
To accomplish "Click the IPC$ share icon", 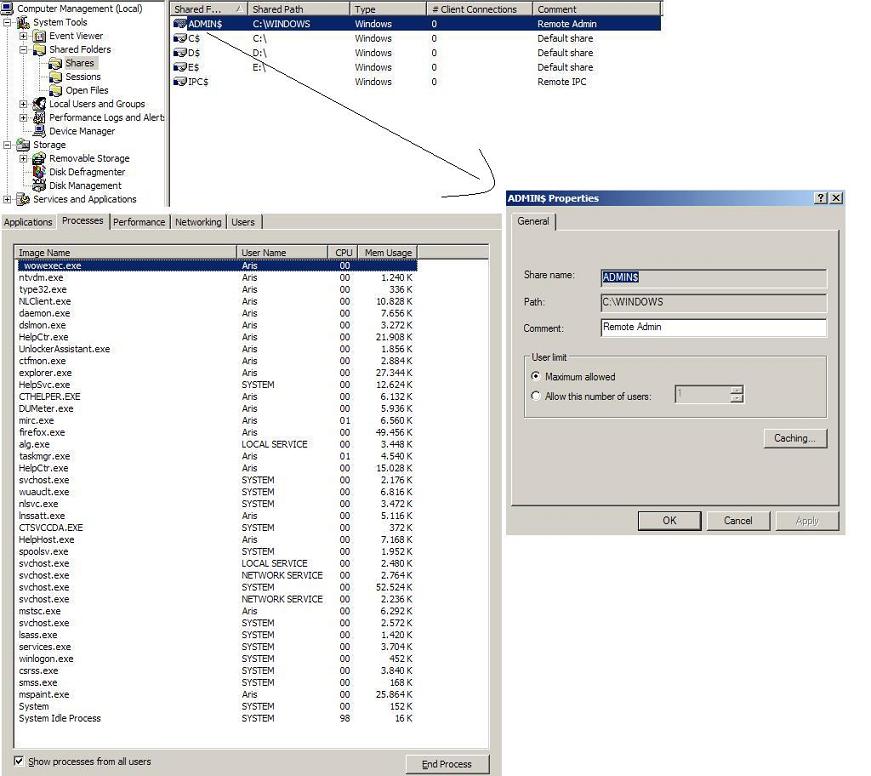I will tap(180, 82).
